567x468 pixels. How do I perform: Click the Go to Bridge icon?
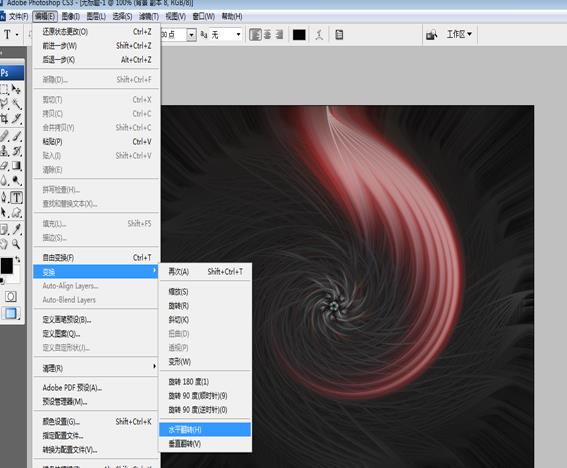click(432, 35)
